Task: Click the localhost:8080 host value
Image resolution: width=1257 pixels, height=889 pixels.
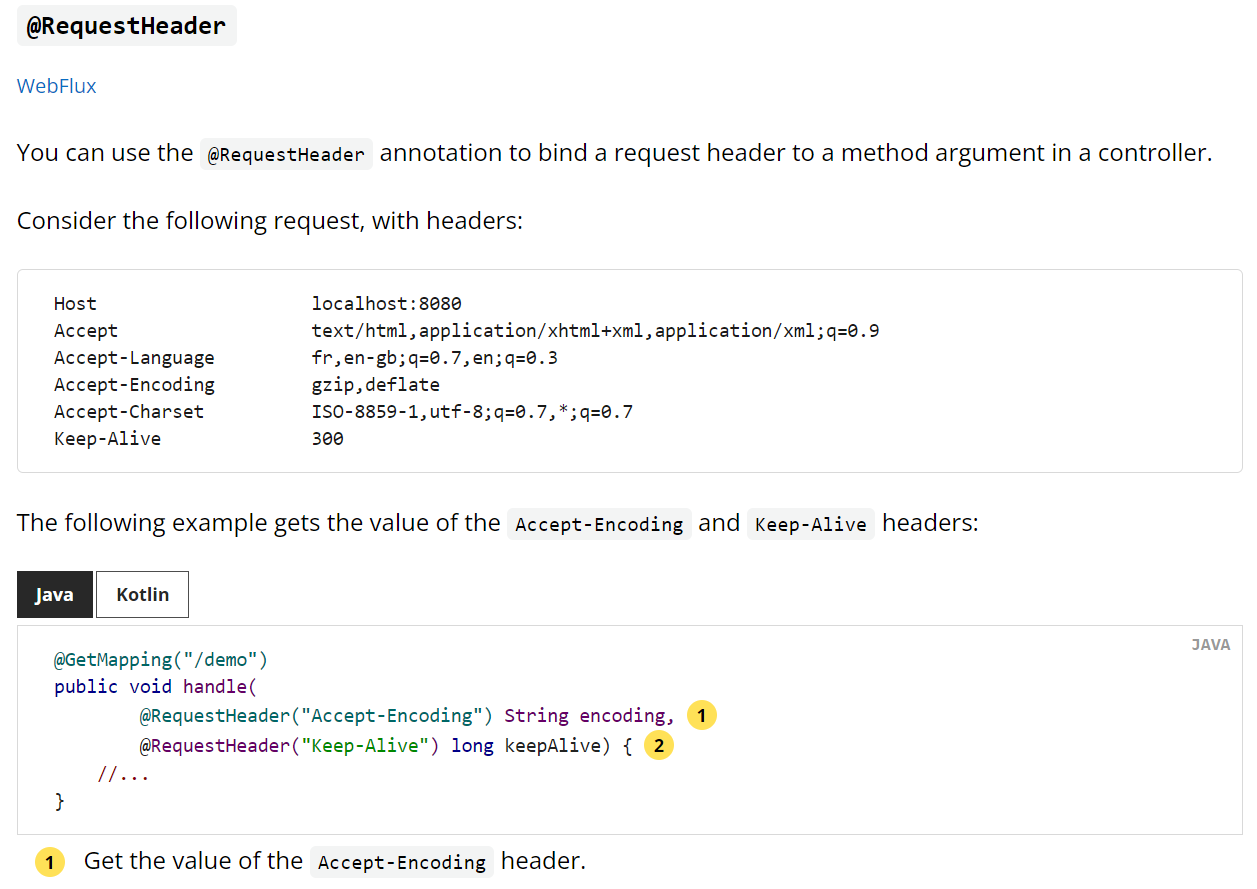Action: (386, 304)
